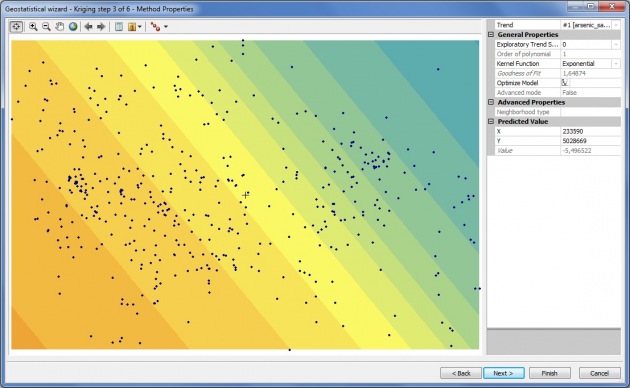630x388 pixels.
Task: Open the Exploratory Trend Surface dropdown
Action: coord(616,44)
